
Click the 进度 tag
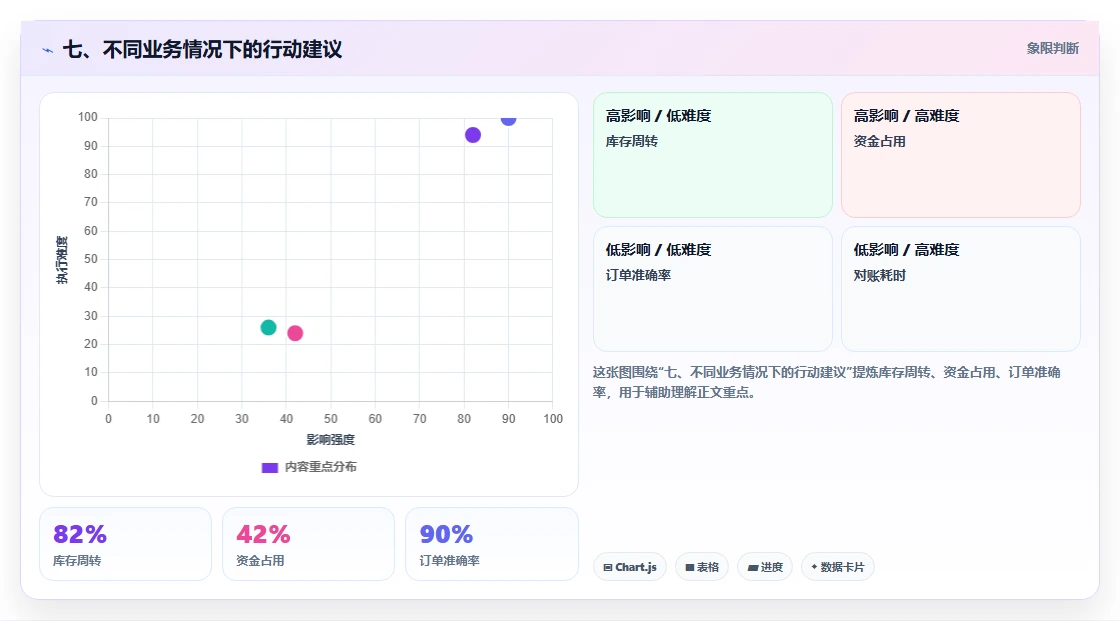click(x=765, y=567)
